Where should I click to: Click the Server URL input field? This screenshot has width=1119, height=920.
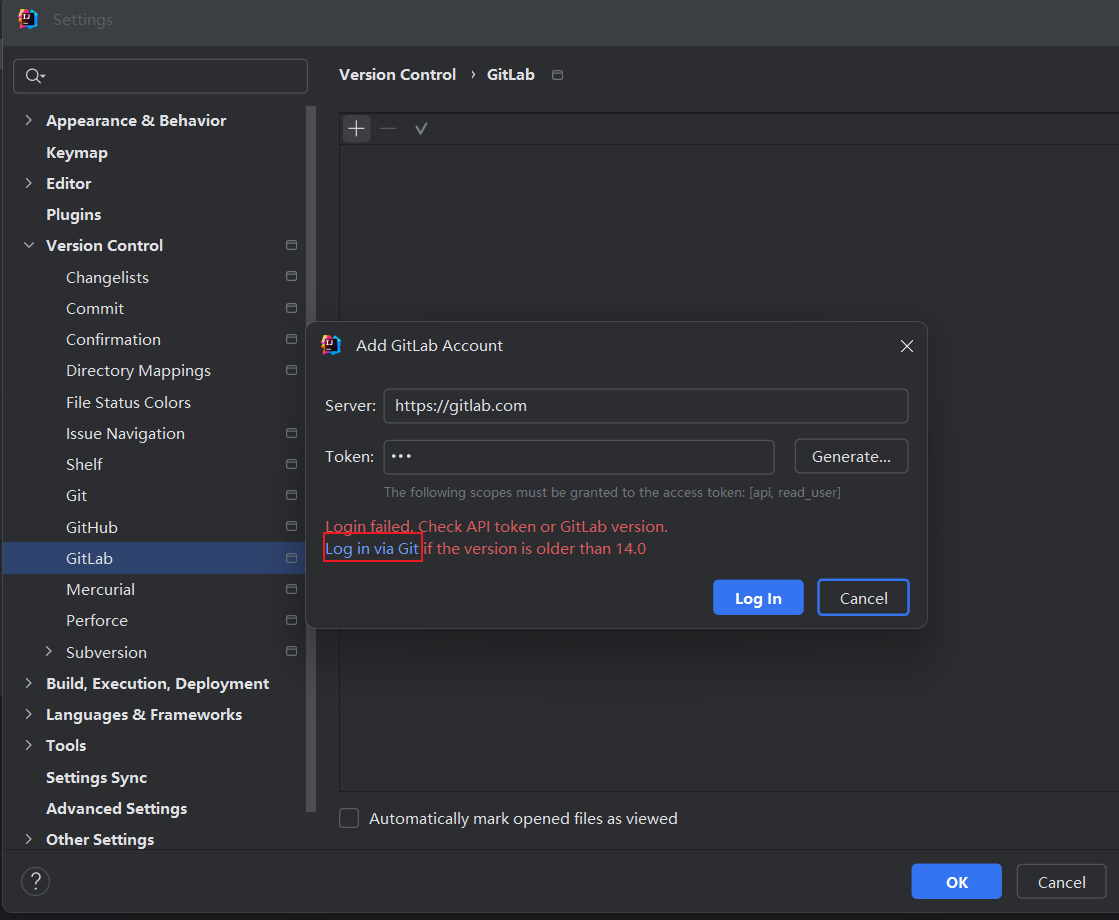(646, 405)
